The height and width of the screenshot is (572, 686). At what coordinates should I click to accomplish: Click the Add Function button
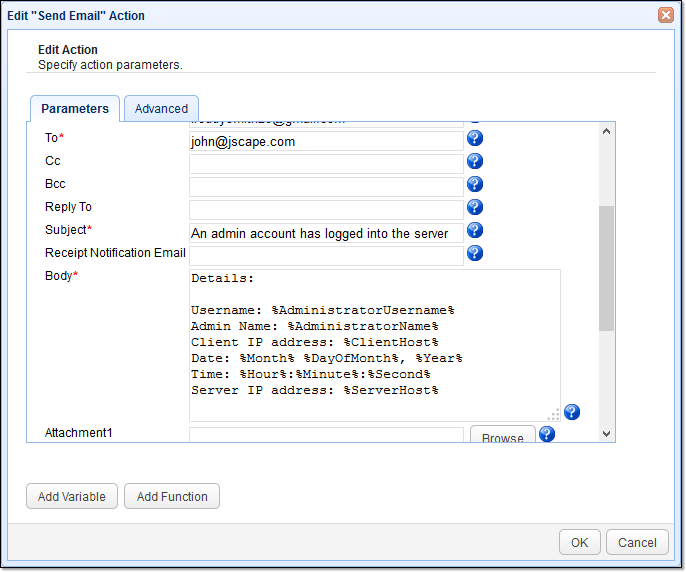[172, 496]
